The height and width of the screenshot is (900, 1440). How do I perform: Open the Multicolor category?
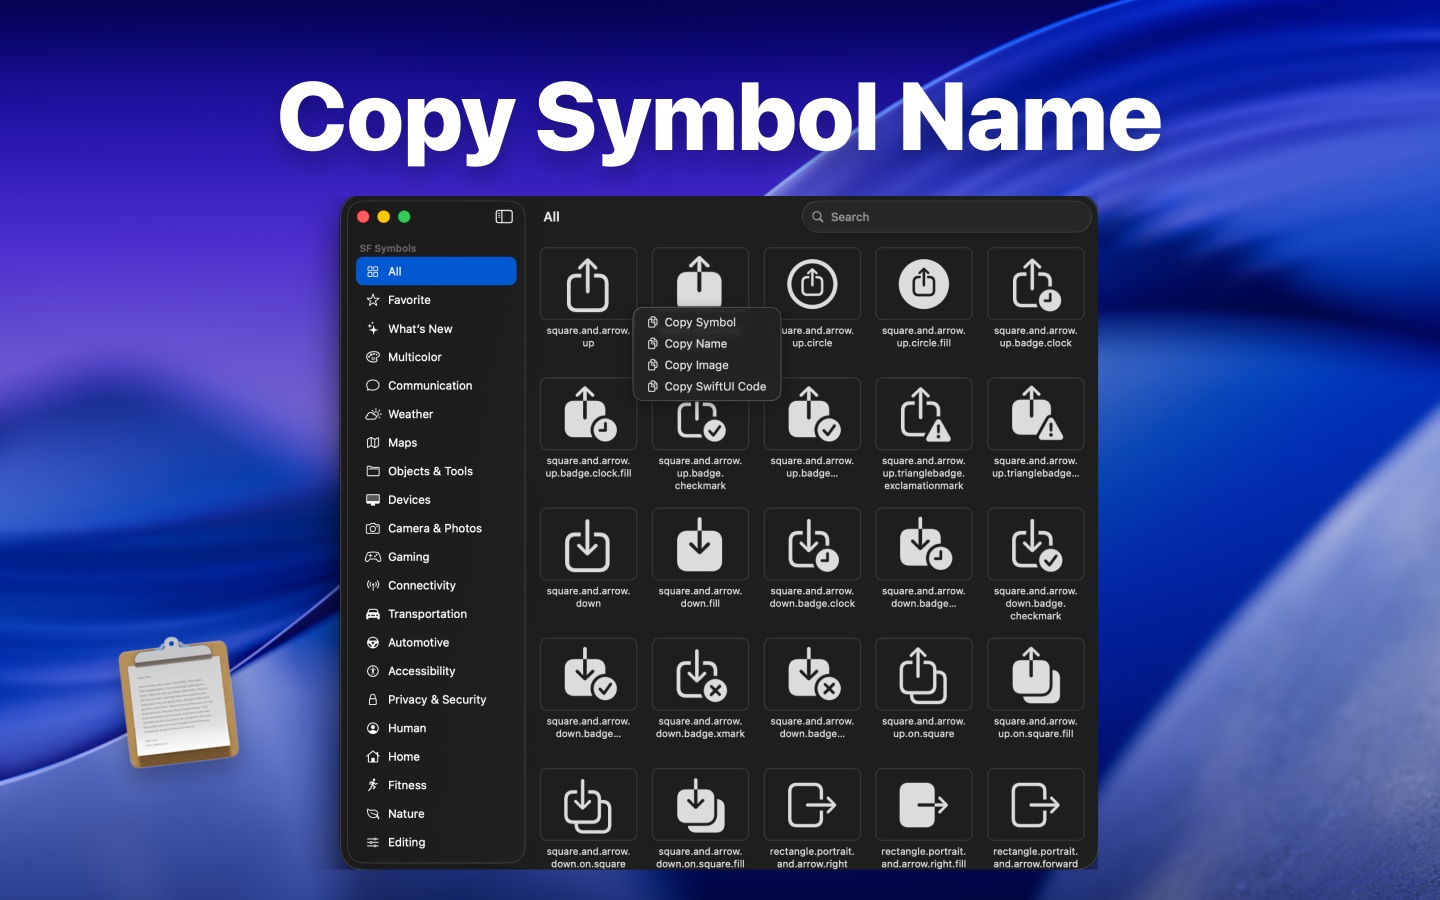coord(436,357)
